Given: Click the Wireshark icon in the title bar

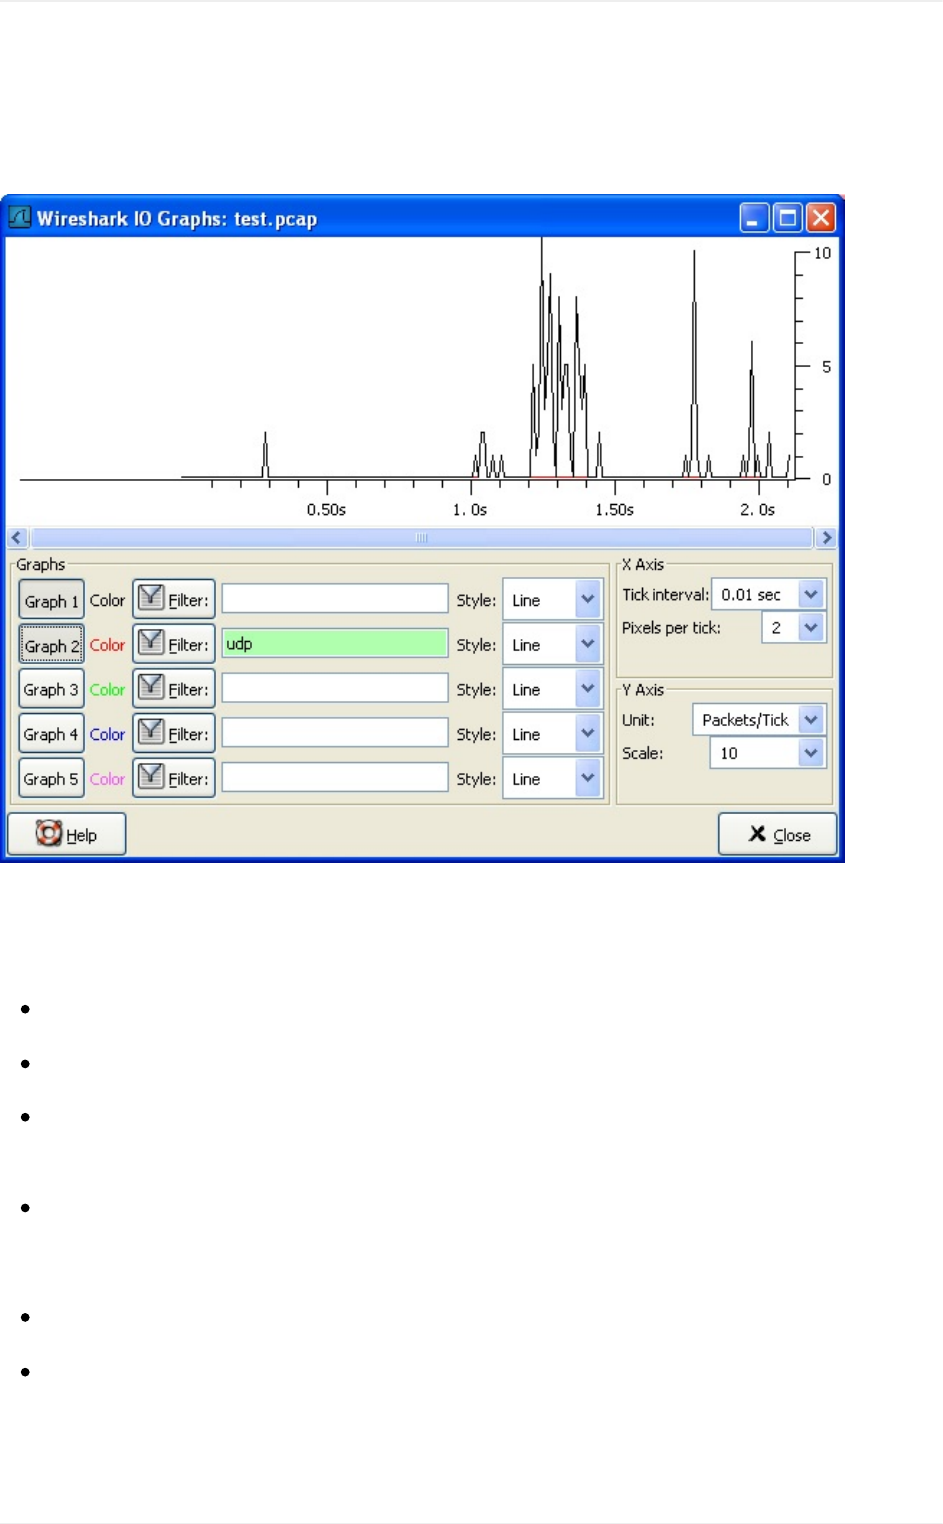Looking at the screenshot, I should click(x=20, y=217).
